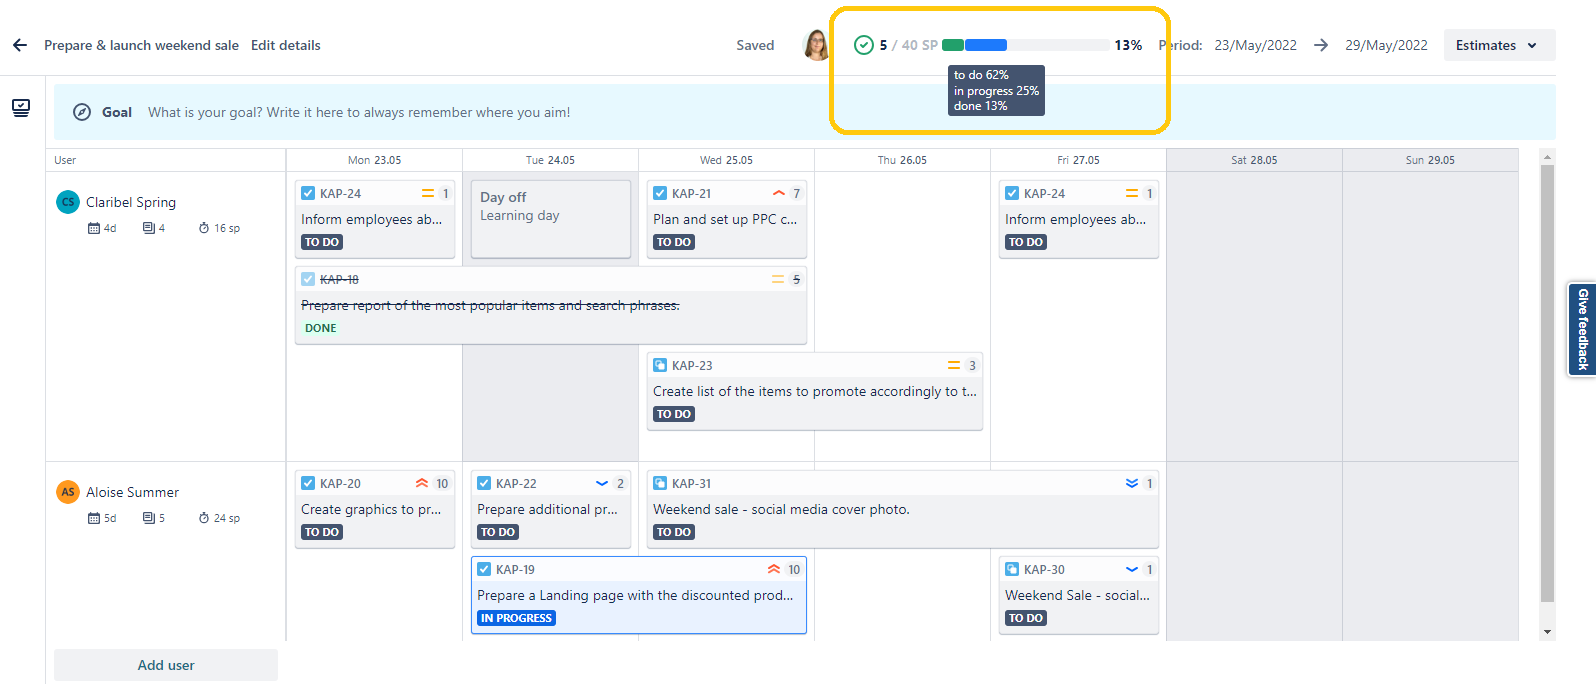Click the TO DO status on KAP-31

point(674,532)
